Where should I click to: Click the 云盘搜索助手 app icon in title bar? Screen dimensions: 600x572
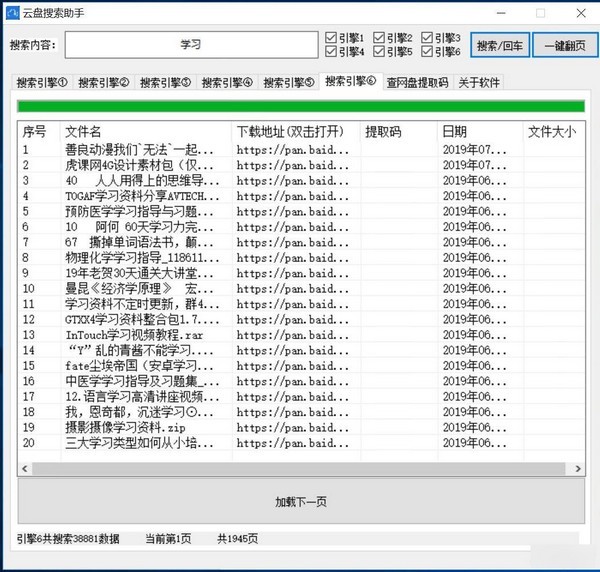[x=13, y=13]
